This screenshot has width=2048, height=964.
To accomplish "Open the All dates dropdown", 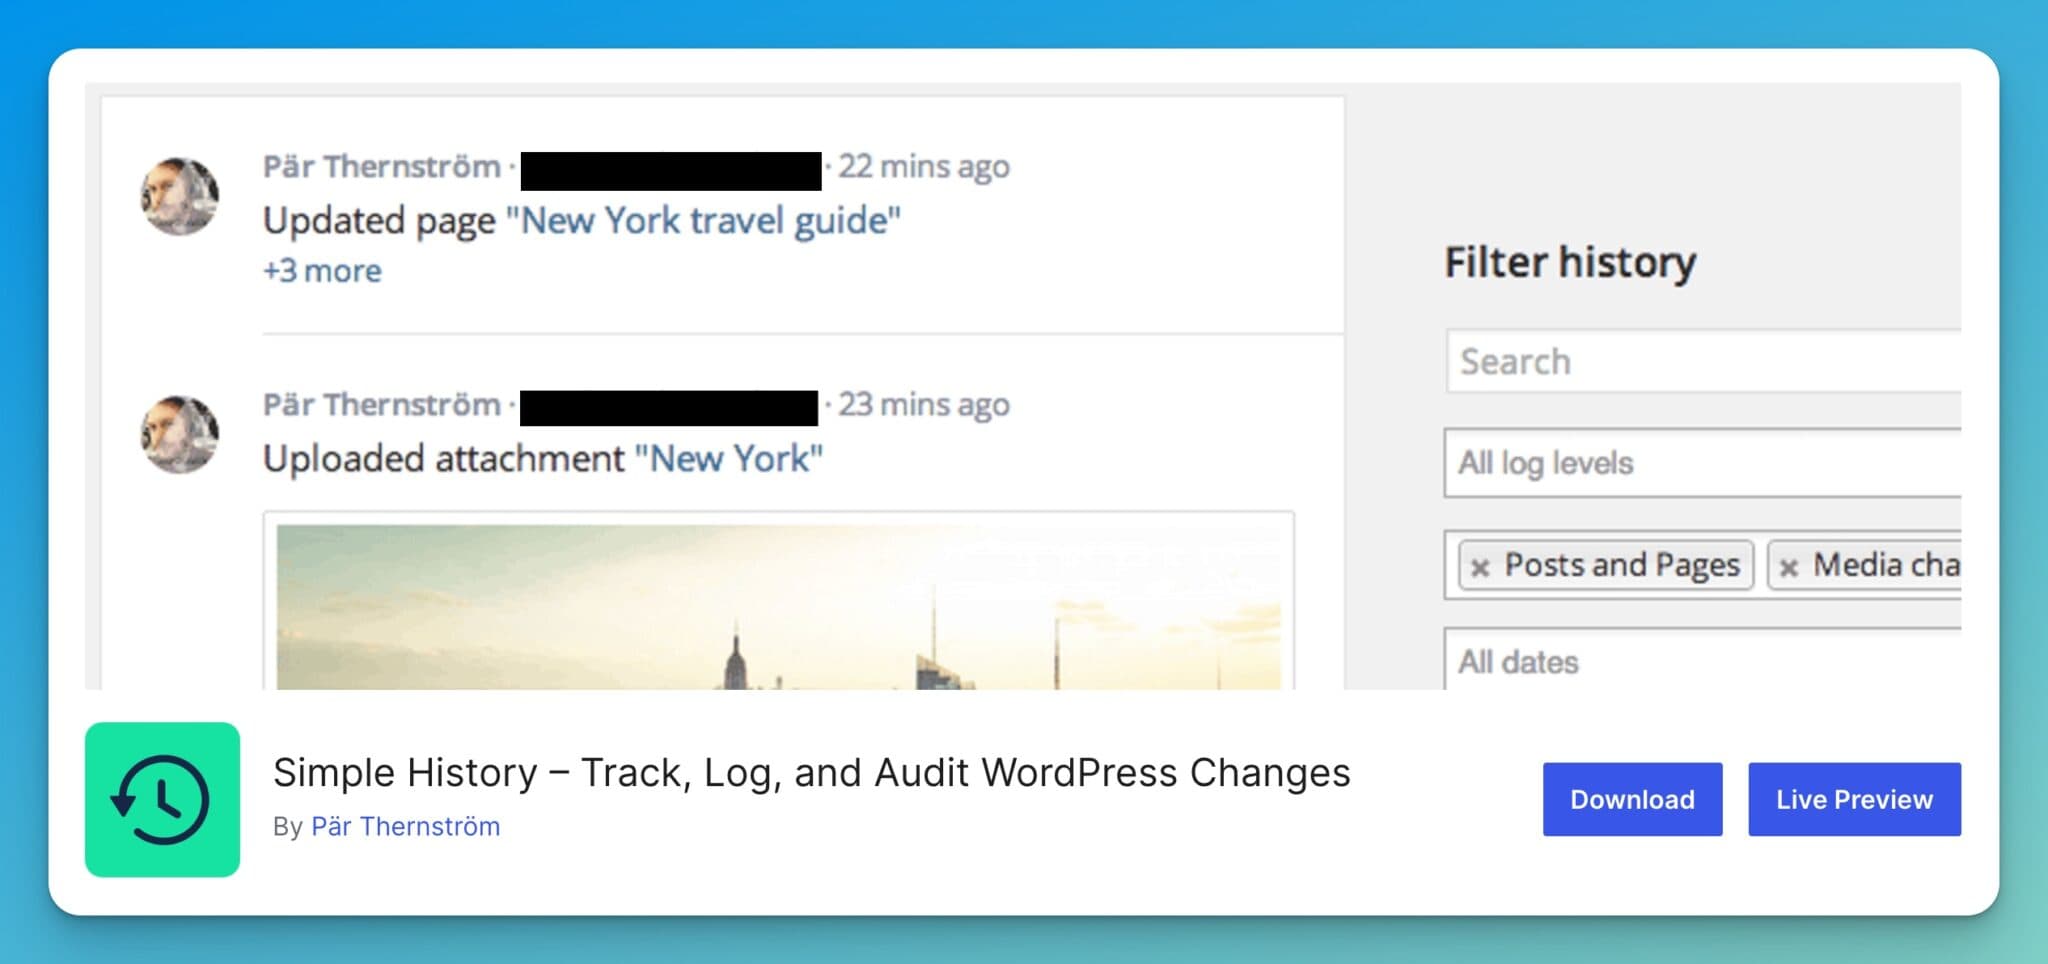I will point(1700,662).
